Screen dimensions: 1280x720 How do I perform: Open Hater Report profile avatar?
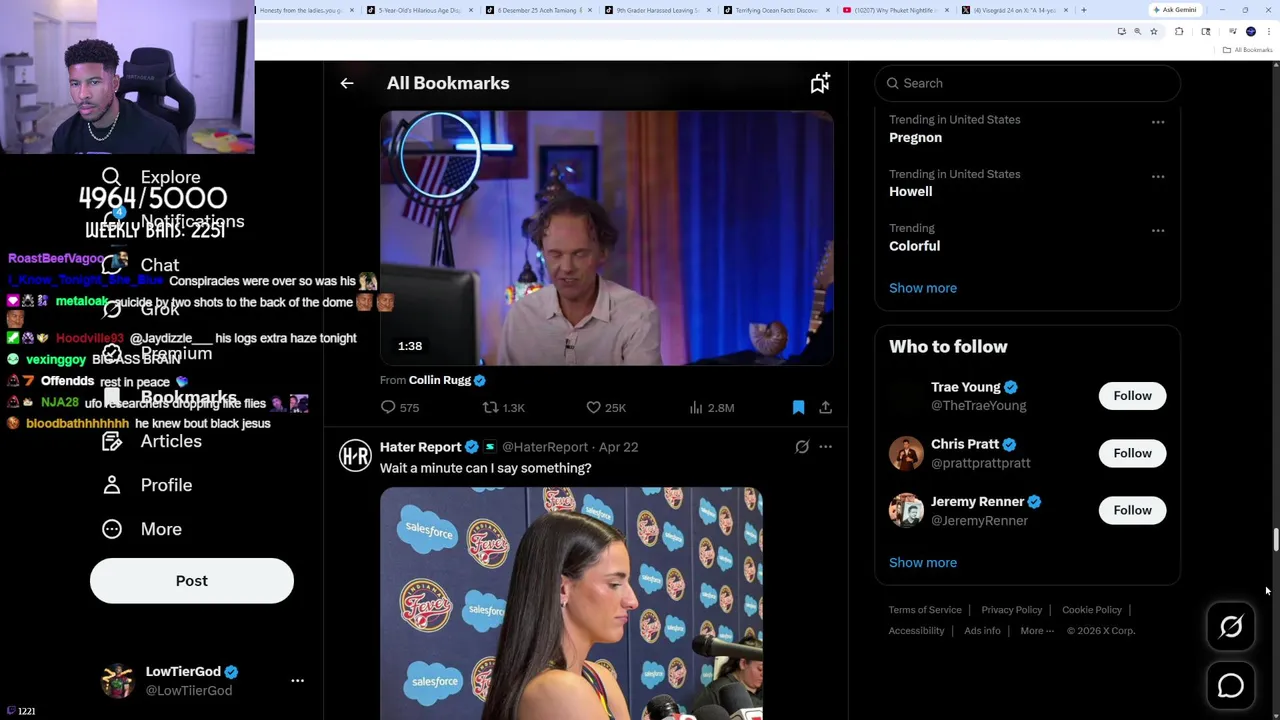355,456
